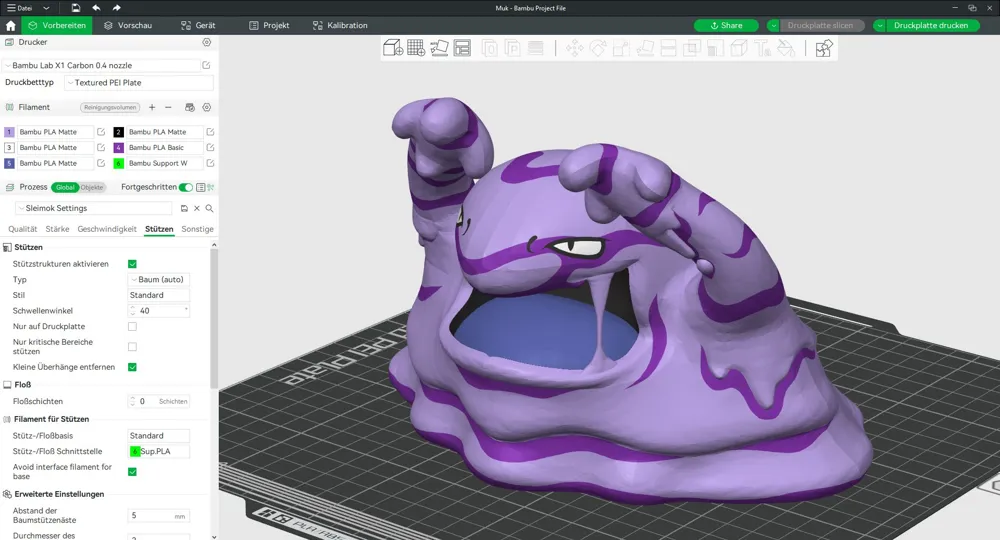The width and height of the screenshot is (1000, 540).
Task: Click filament 5 blue color swatch
Action: point(9,163)
